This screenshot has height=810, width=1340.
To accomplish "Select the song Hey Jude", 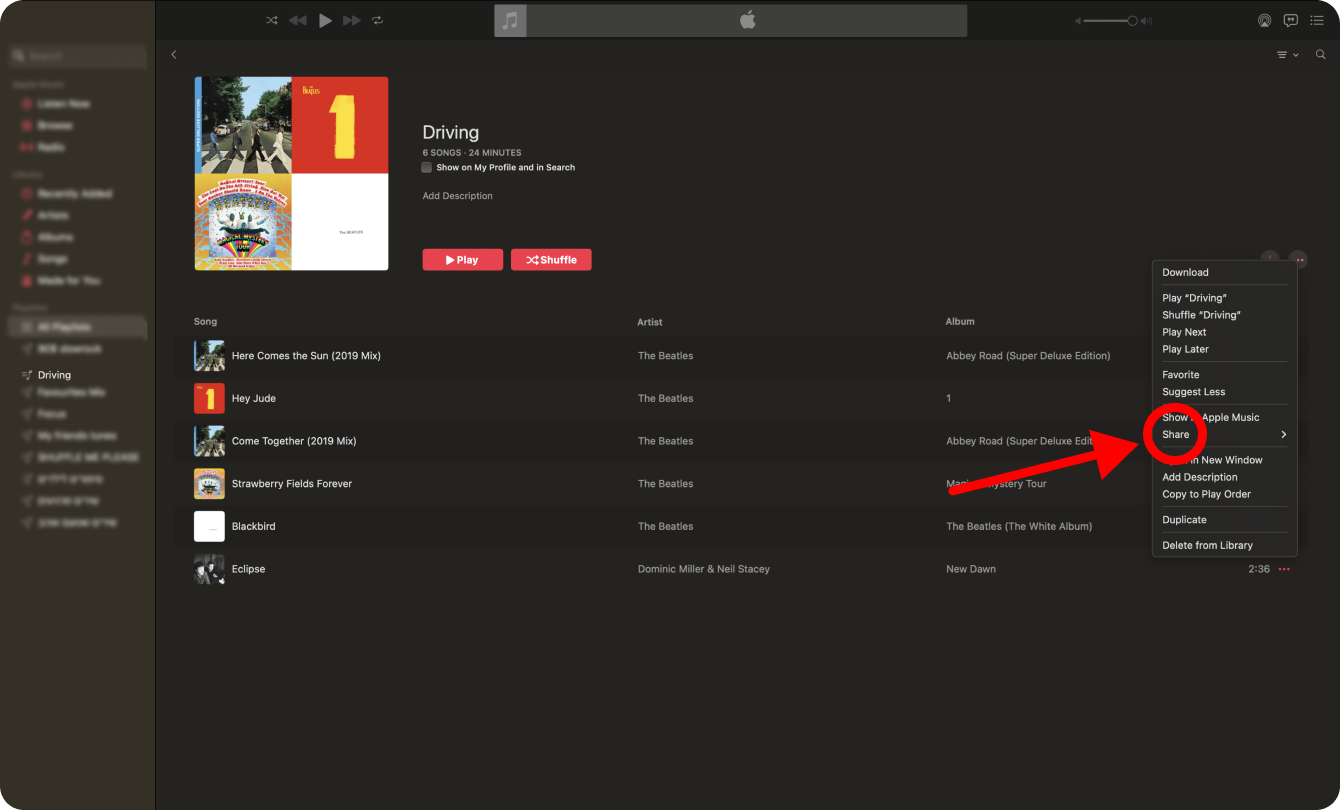I will pos(254,398).
